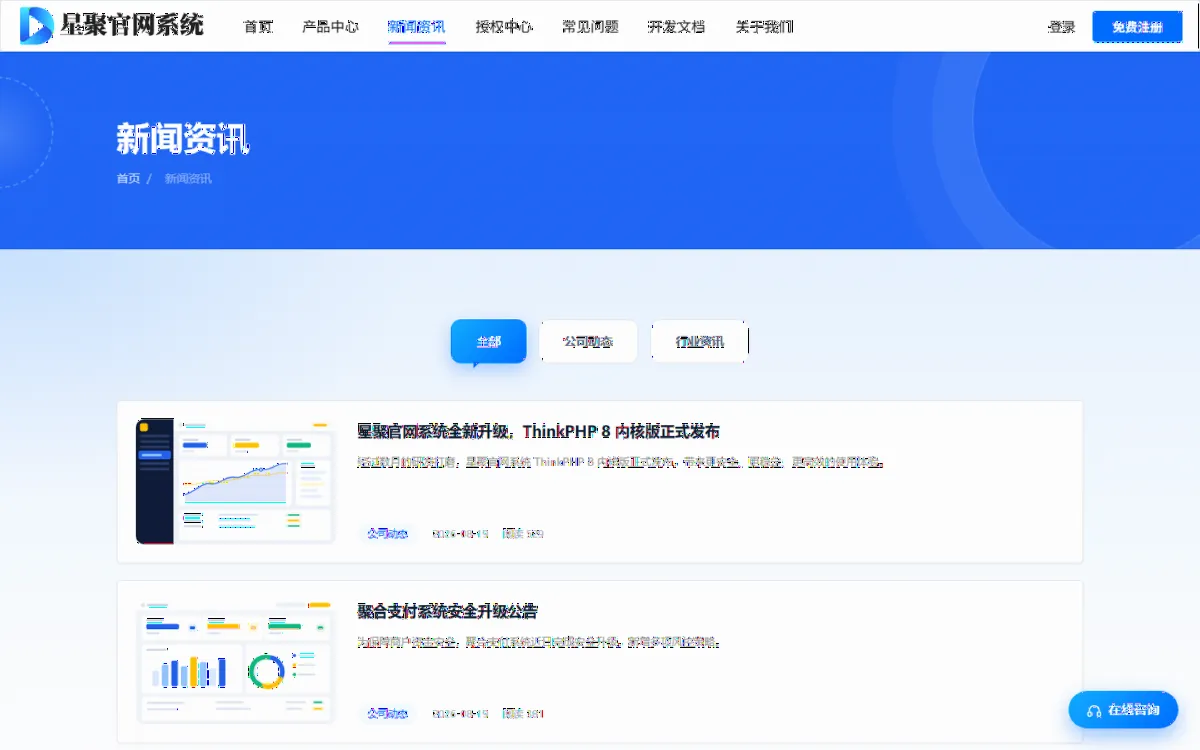Open the 开发文档 nav item
1200x750 pixels.
677,27
